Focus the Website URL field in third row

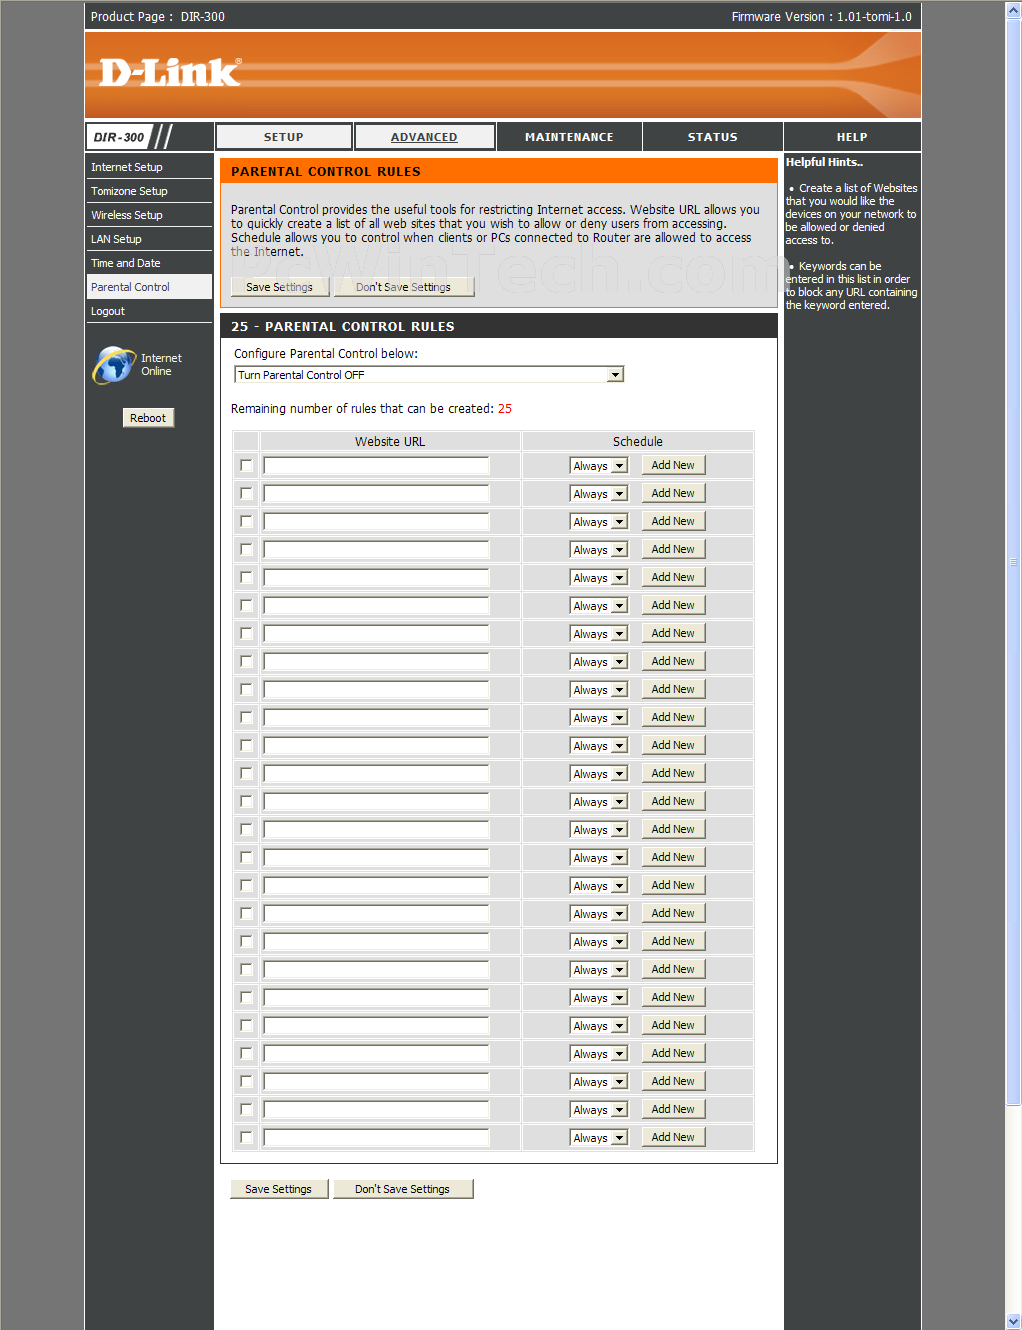pos(376,522)
